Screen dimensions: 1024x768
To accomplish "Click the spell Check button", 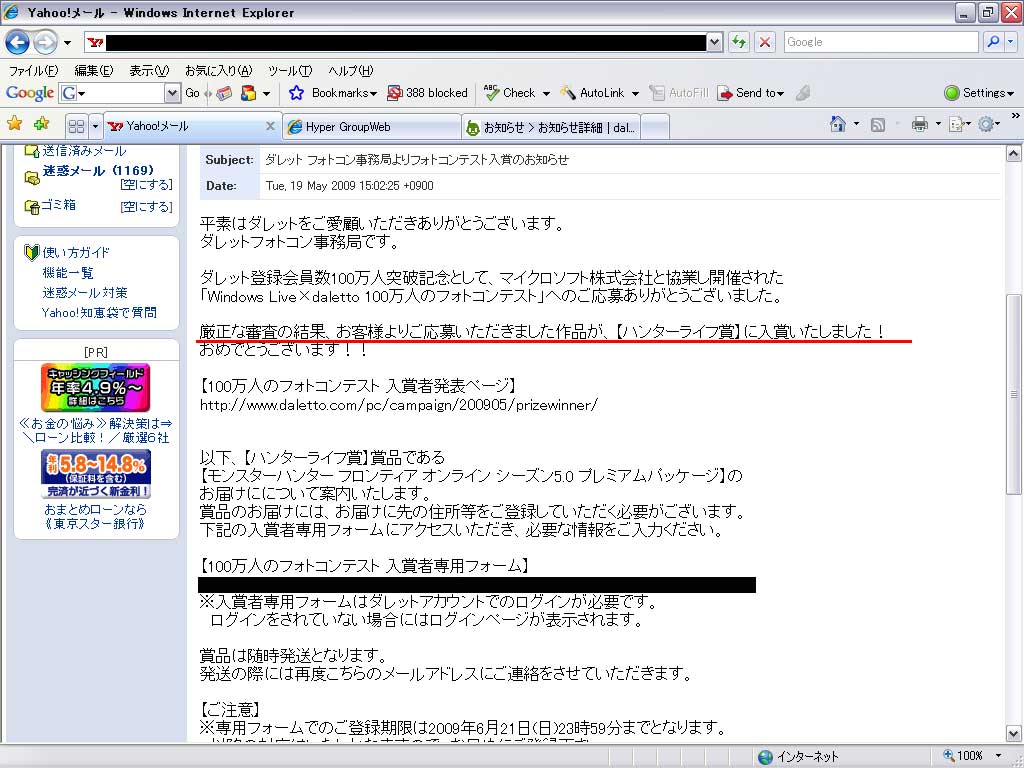I will (510, 93).
